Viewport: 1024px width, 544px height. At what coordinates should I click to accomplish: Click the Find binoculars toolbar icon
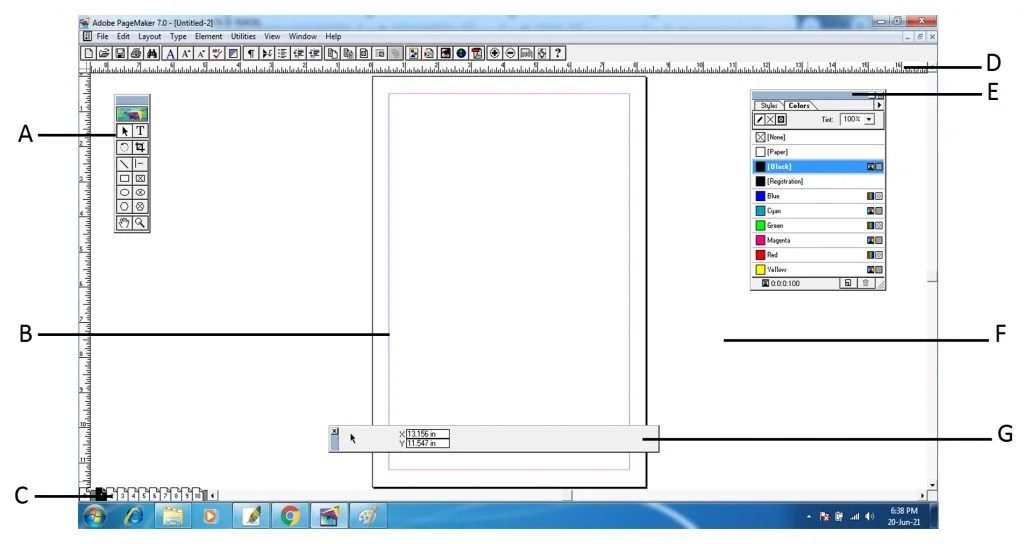tap(152, 54)
